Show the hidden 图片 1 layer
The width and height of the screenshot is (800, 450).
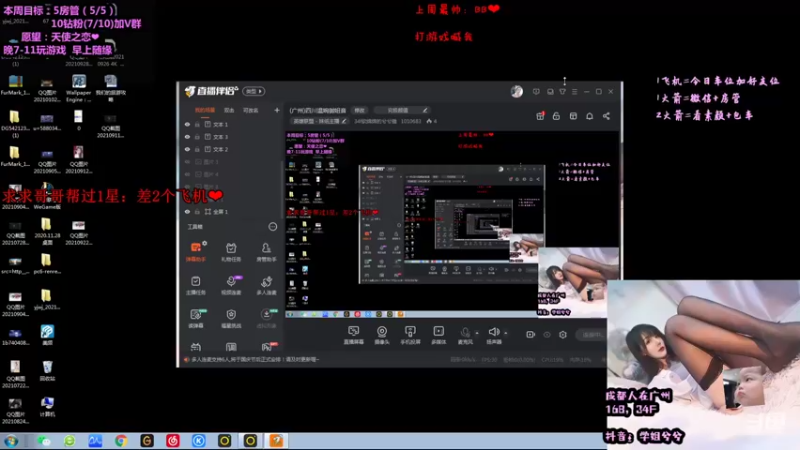pos(187,162)
